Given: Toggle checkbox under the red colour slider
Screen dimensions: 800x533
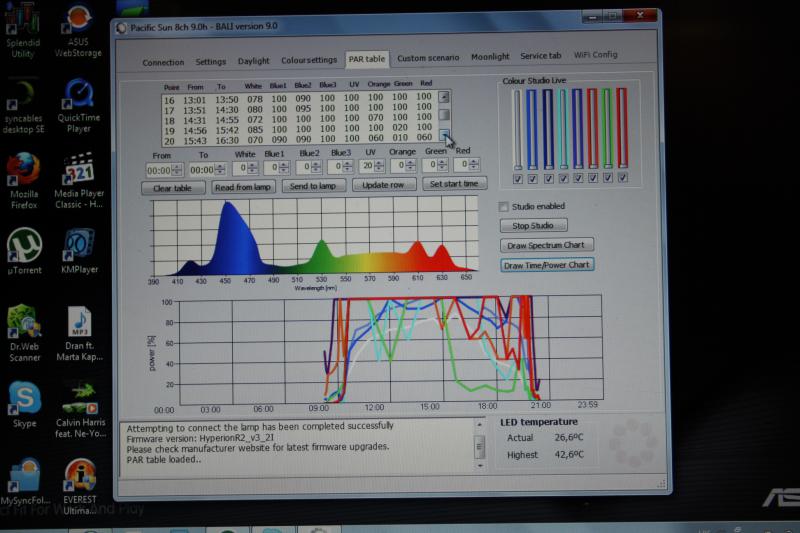Looking at the screenshot, I should pos(622,179).
